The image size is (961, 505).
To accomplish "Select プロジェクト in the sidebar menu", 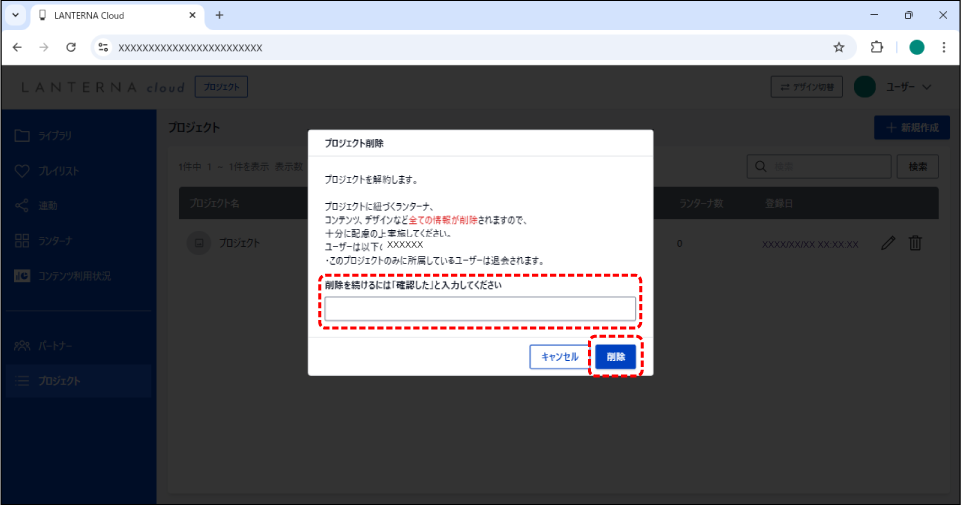I will click(59, 380).
